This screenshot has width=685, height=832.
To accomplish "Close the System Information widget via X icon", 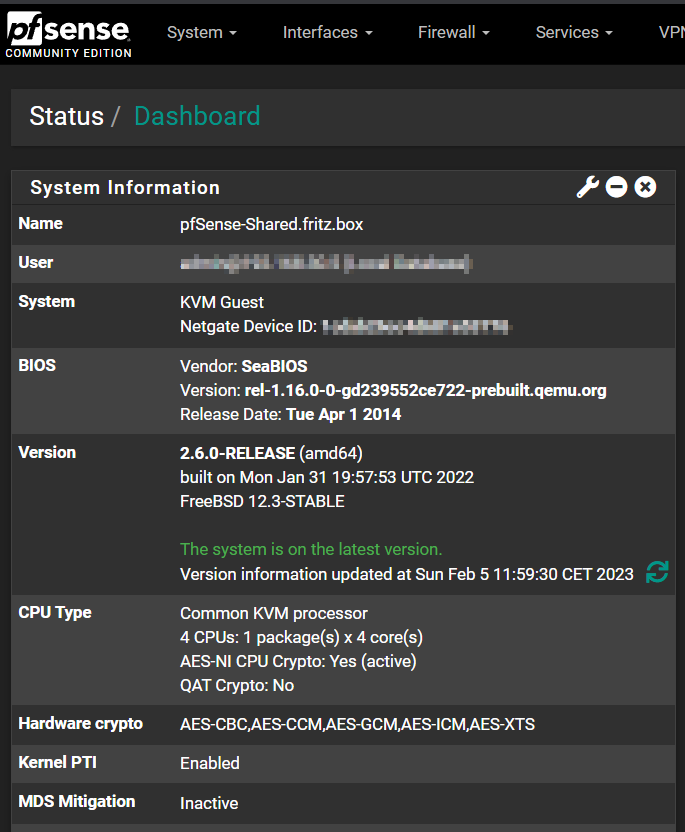I will click(645, 186).
